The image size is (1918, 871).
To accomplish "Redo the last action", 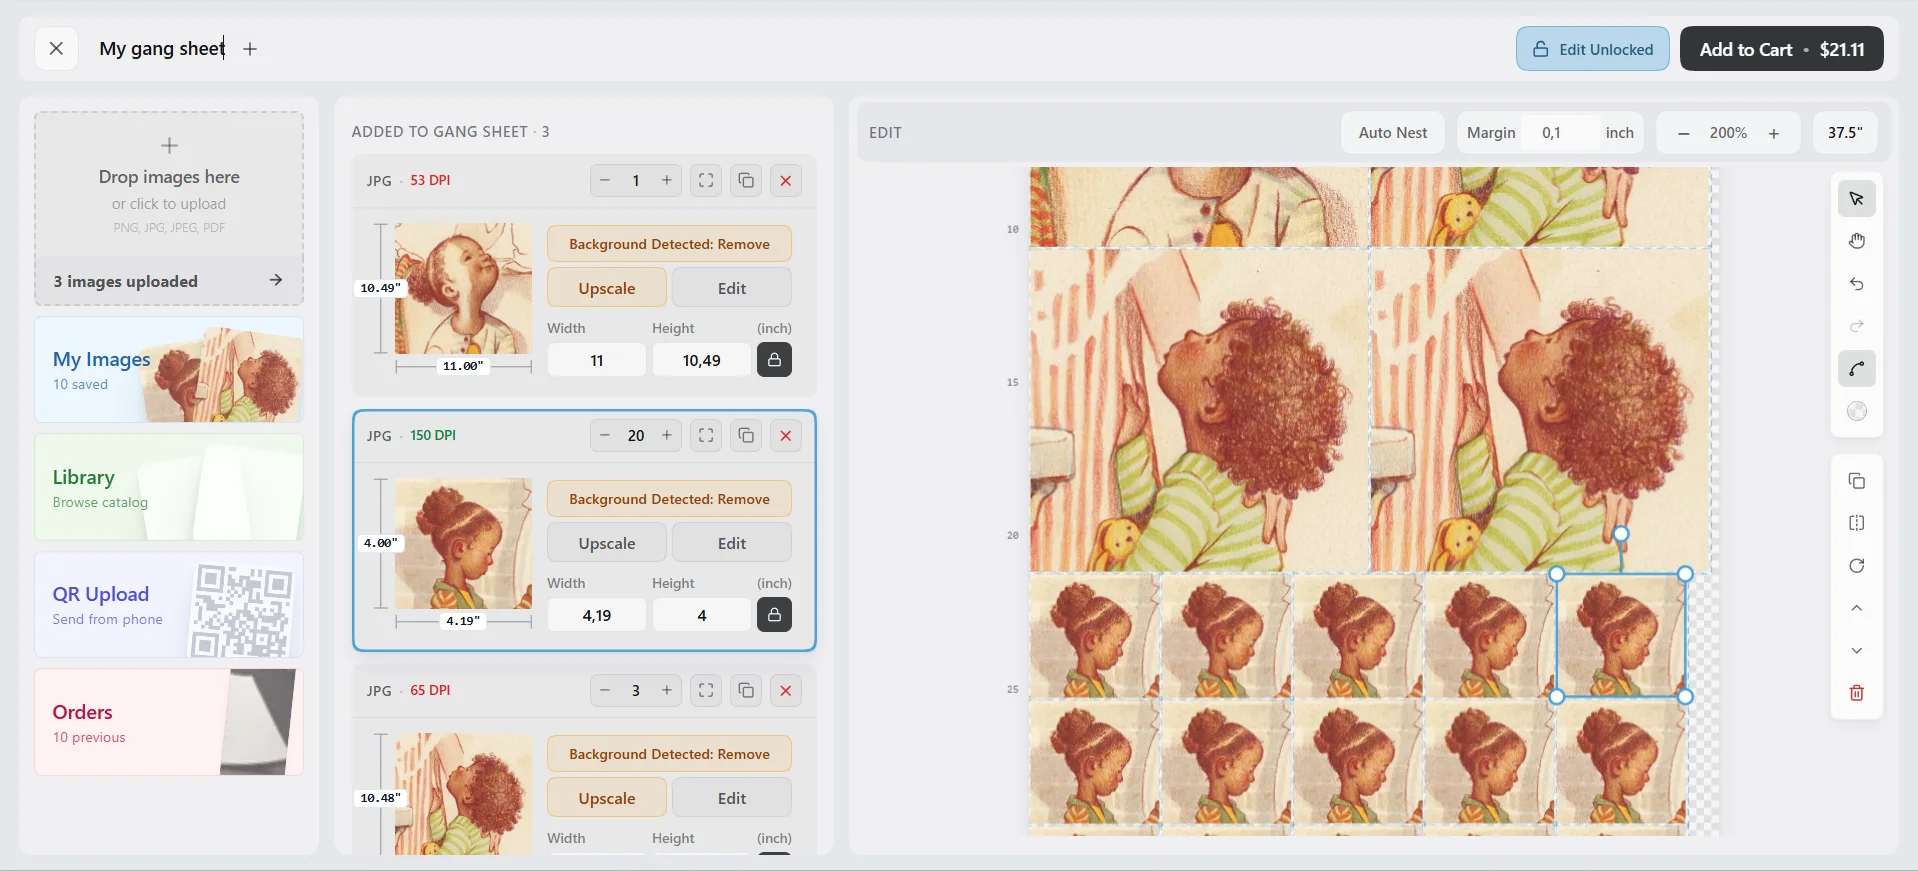I will tap(1857, 326).
